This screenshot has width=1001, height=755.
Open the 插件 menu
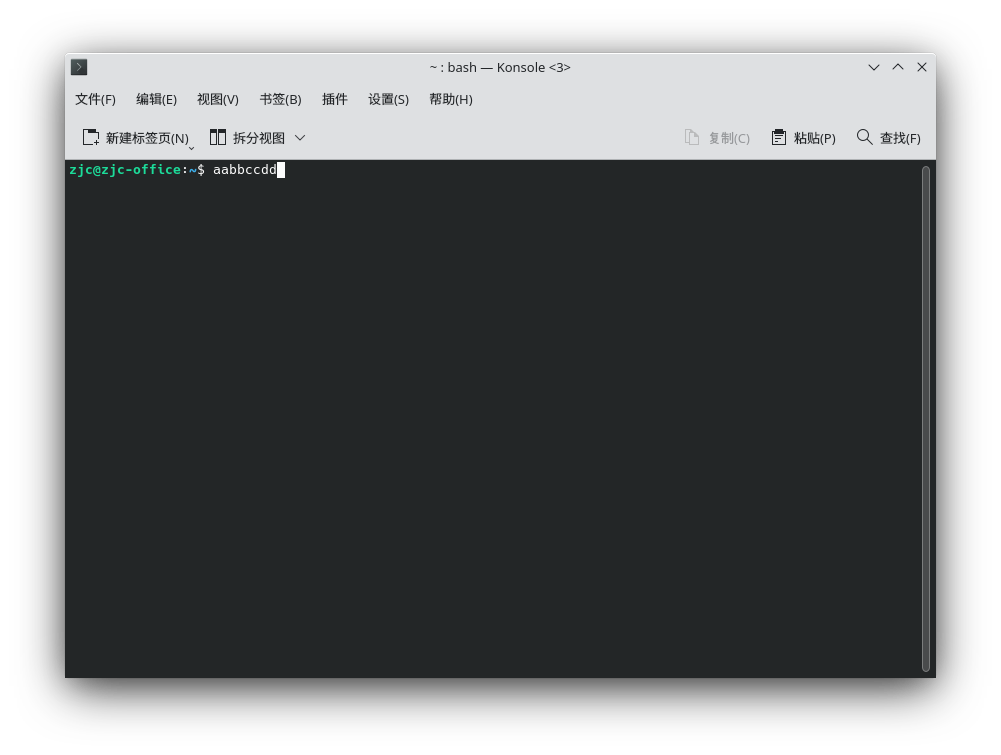point(335,99)
